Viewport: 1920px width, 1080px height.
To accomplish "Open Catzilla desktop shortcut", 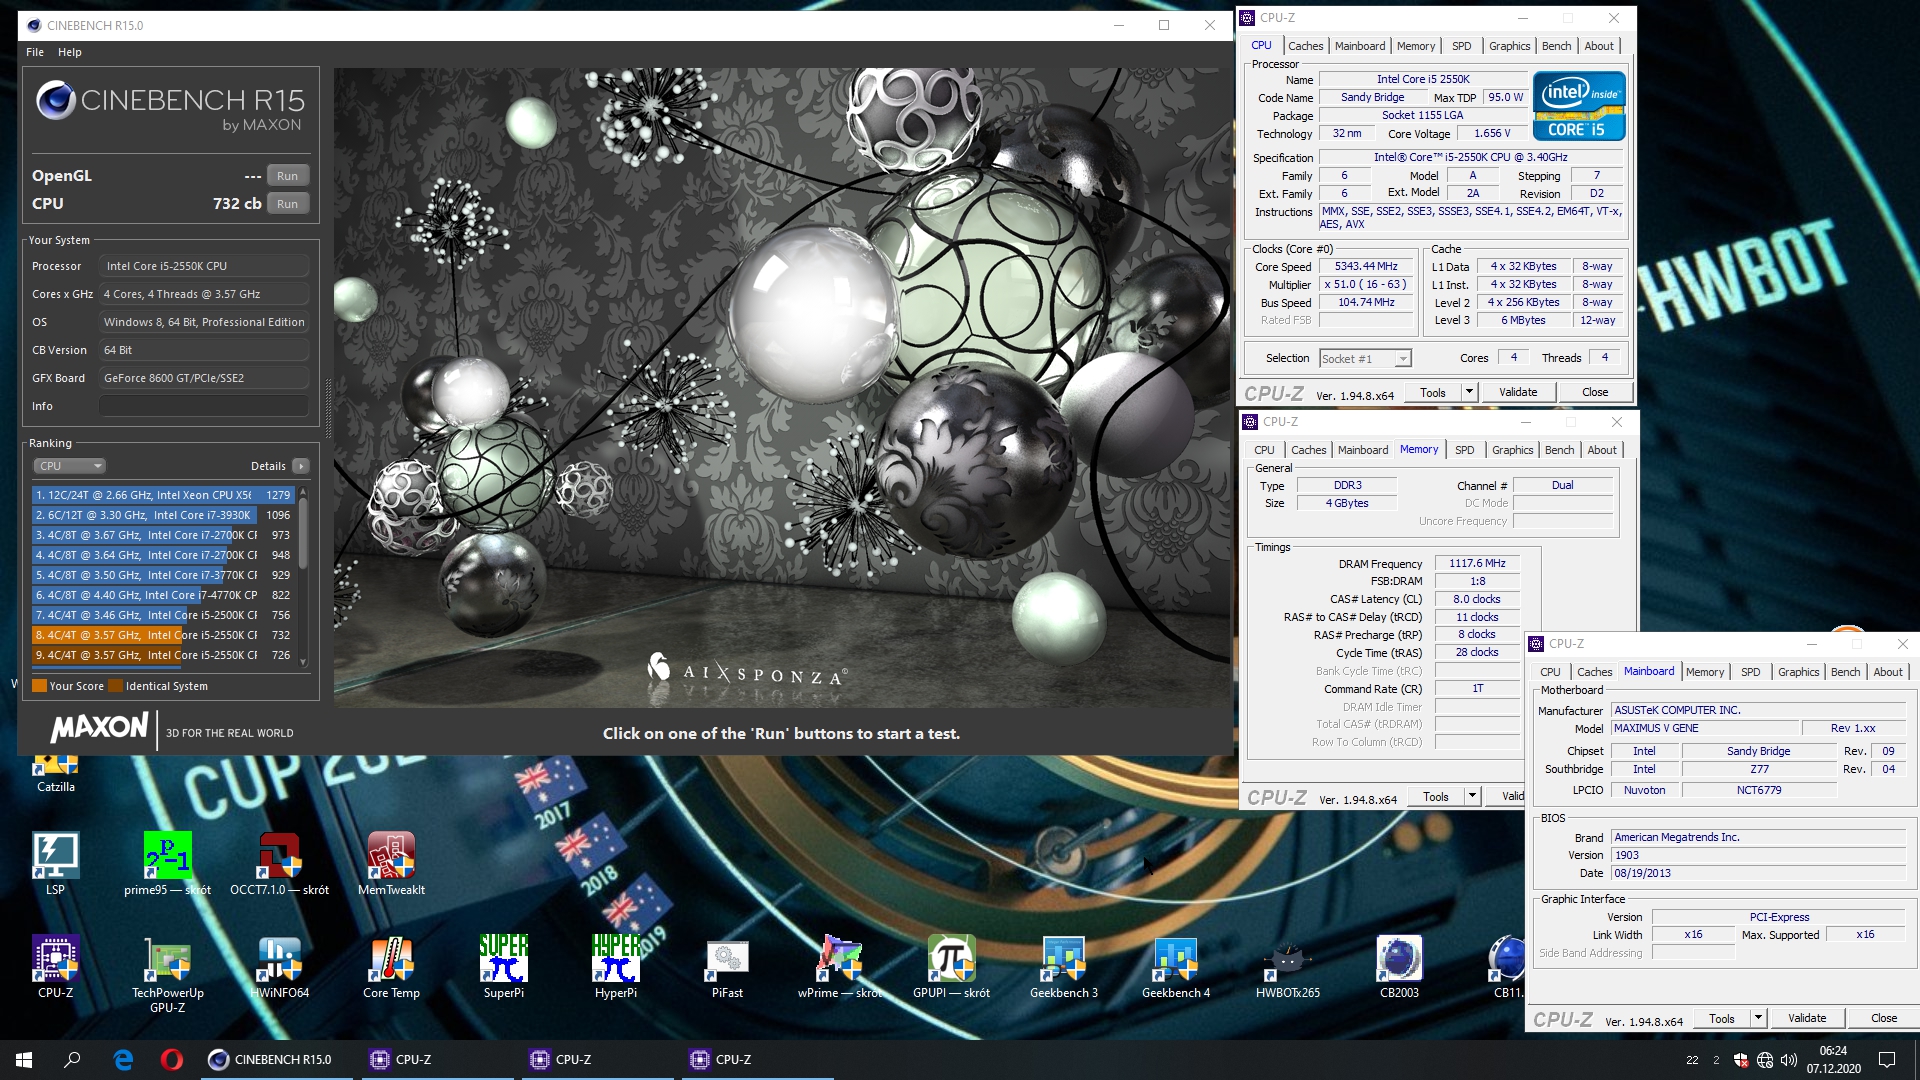I will (55, 775).
